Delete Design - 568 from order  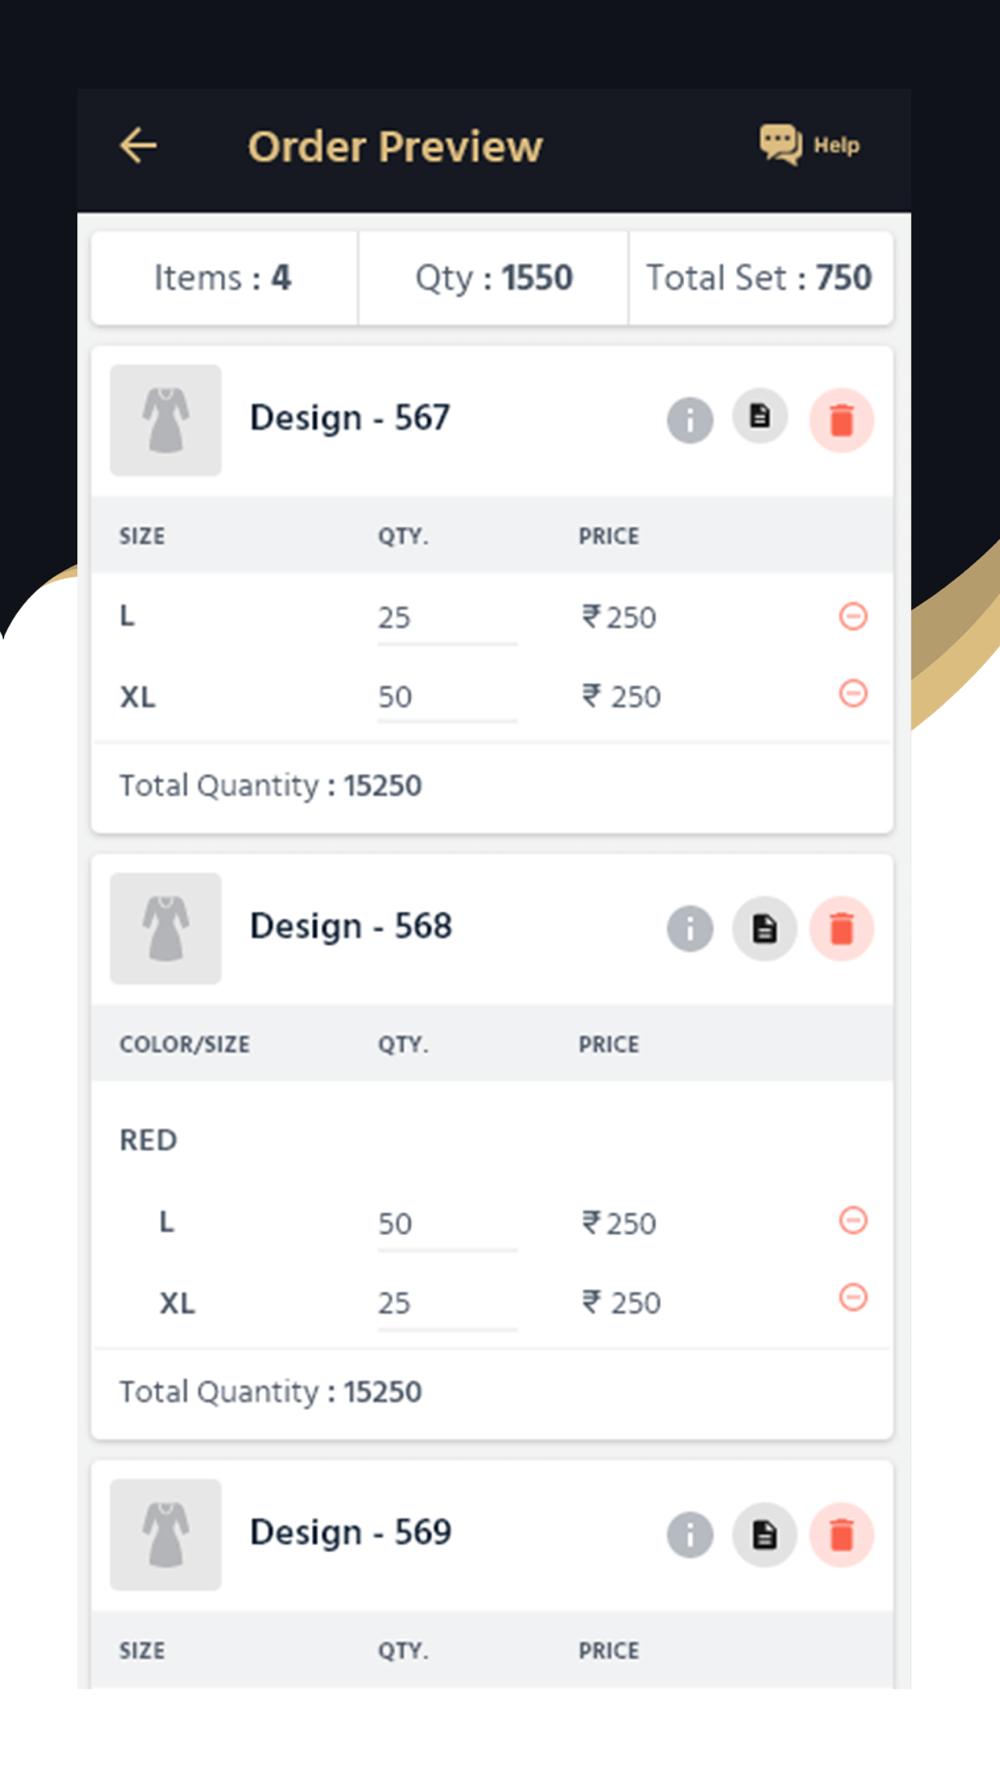tap(842, 929)
